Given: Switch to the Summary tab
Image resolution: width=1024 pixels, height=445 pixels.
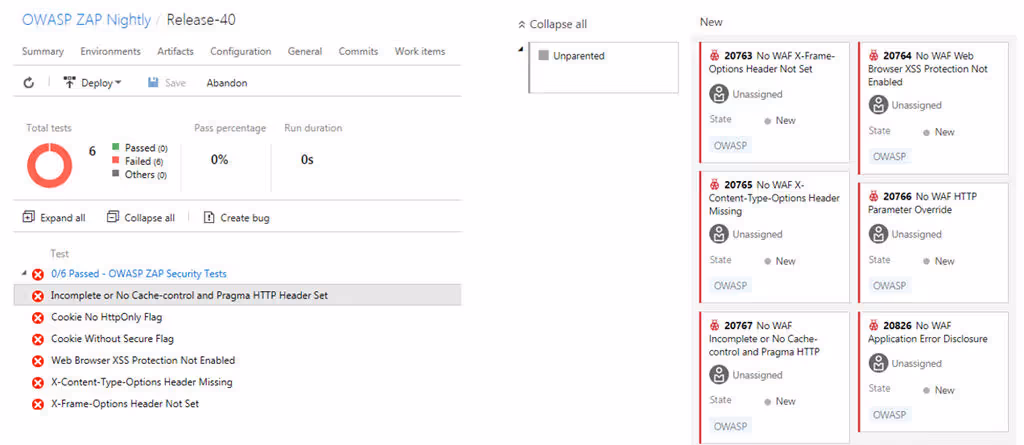Looking at the screenshot, I should click(x=42, y=51).
